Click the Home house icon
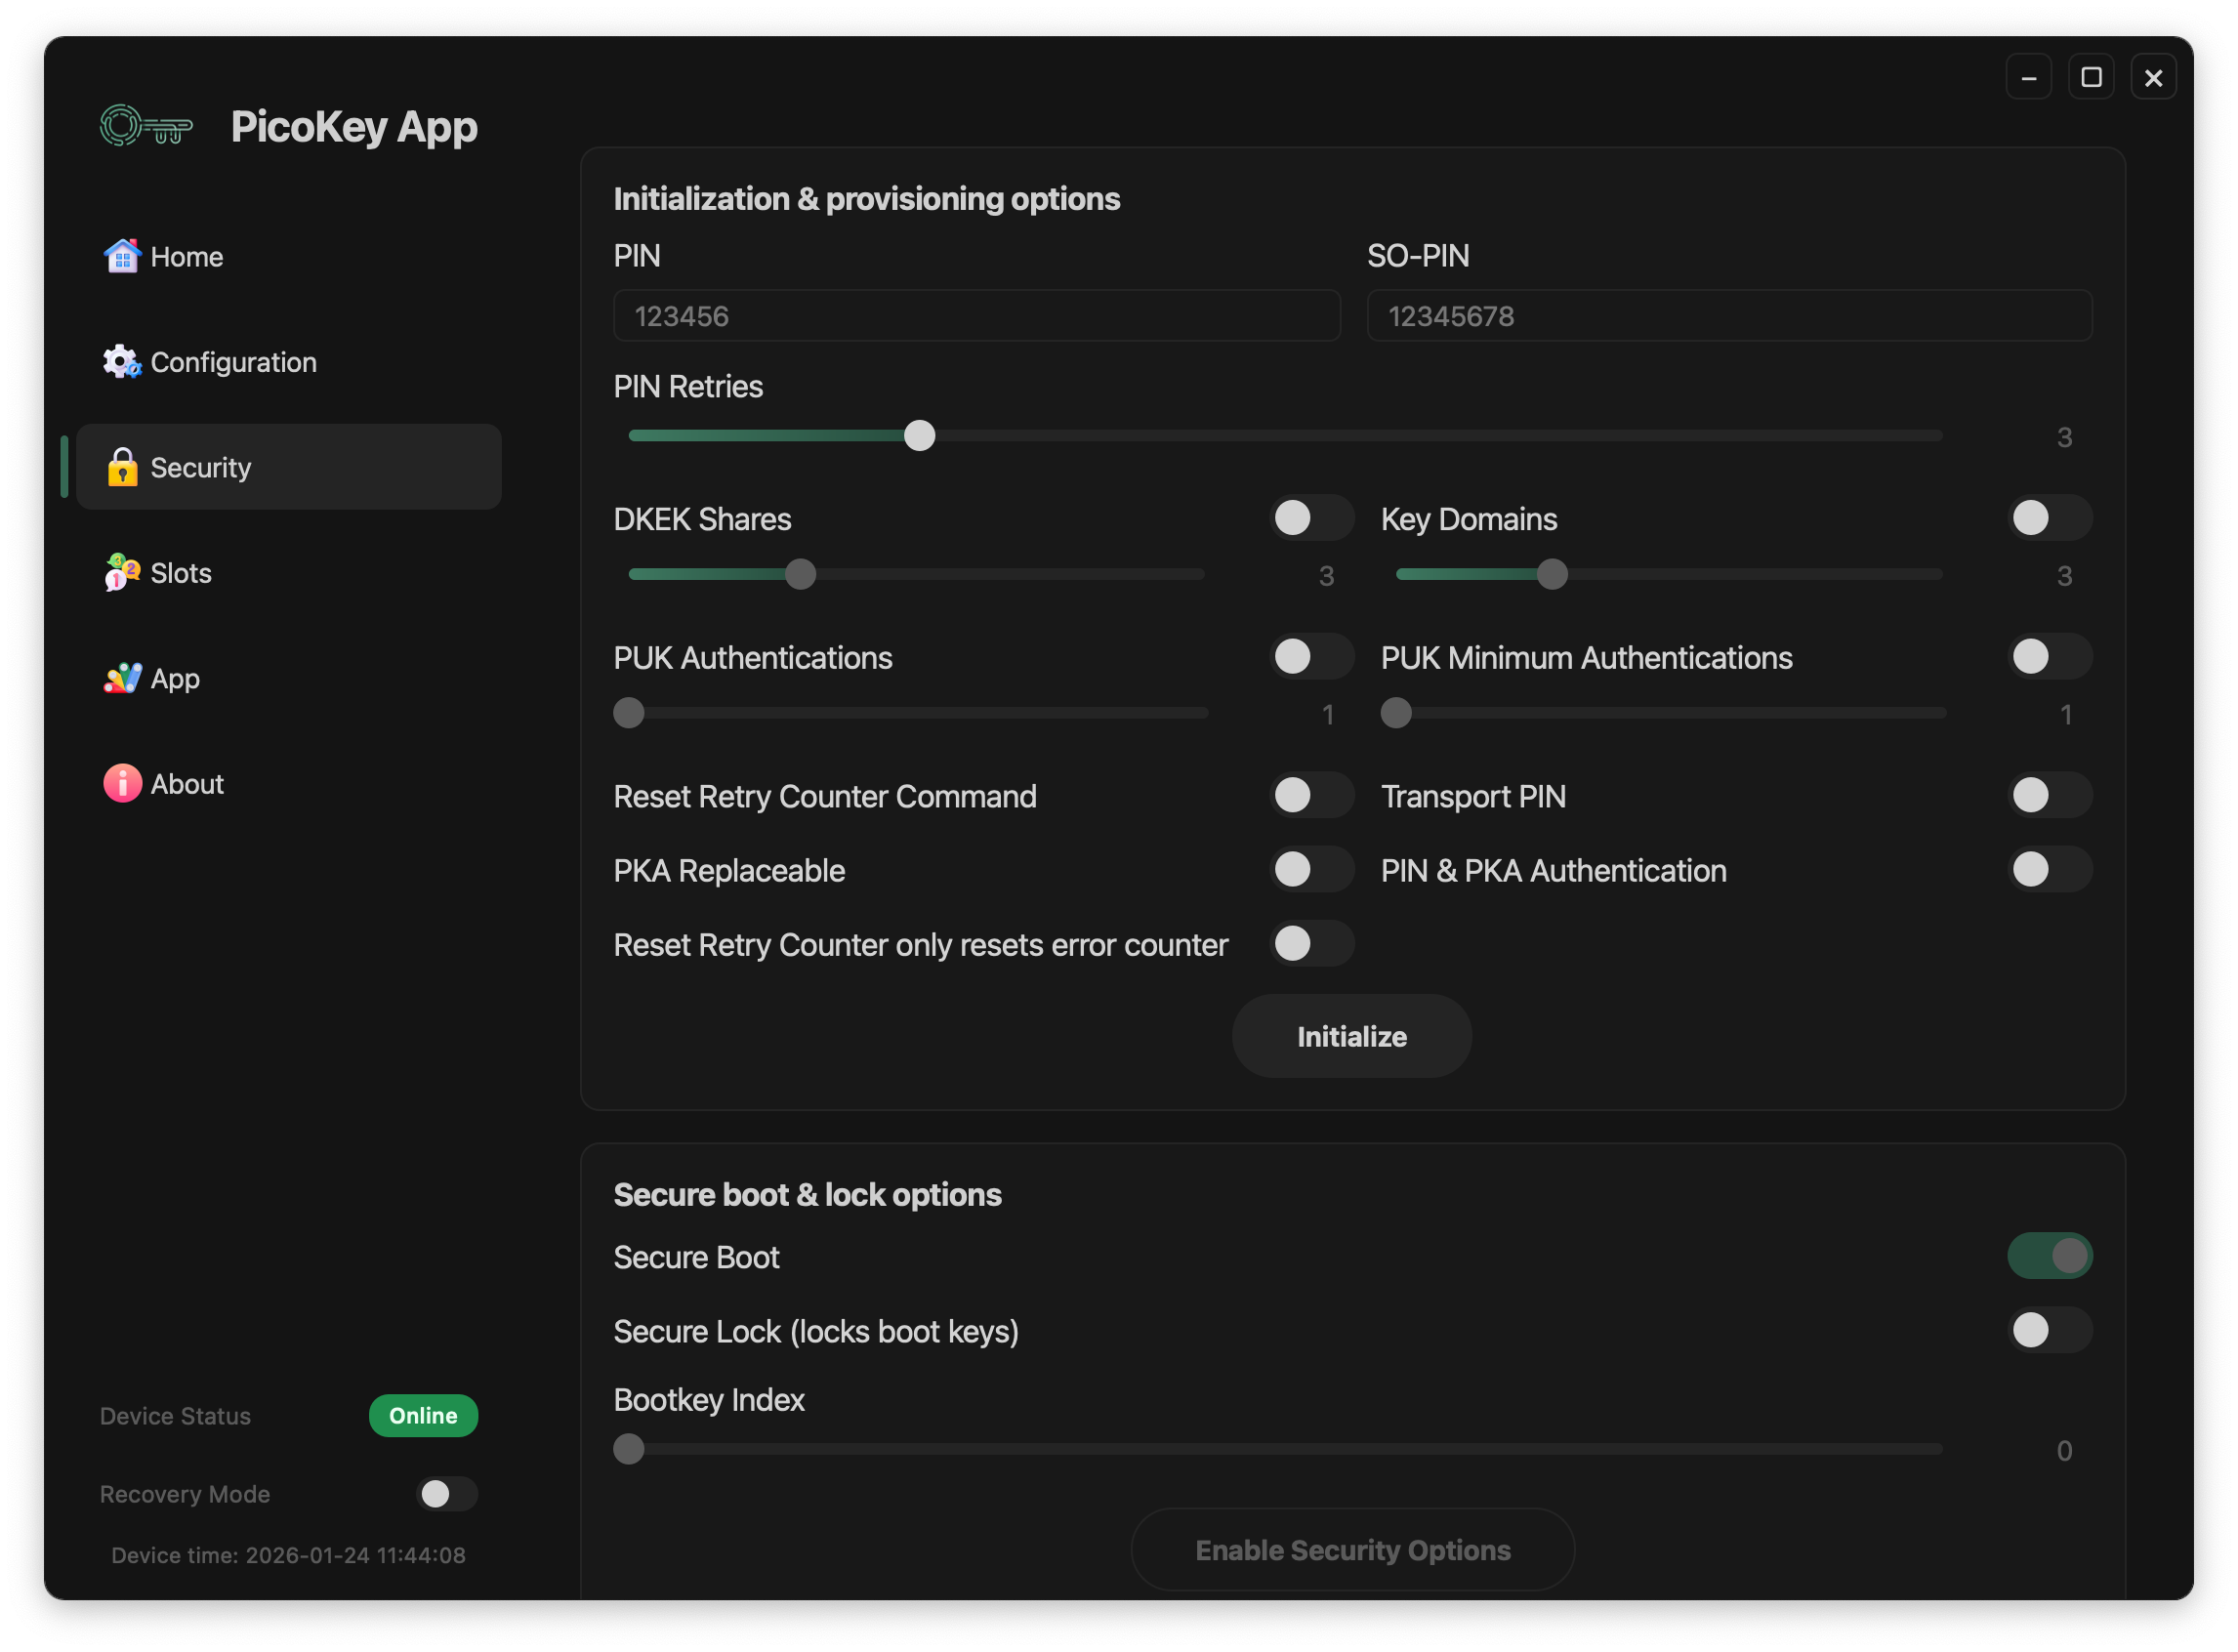The width and height of the screenshot is (2238, 1652). [x=122, y=256]
